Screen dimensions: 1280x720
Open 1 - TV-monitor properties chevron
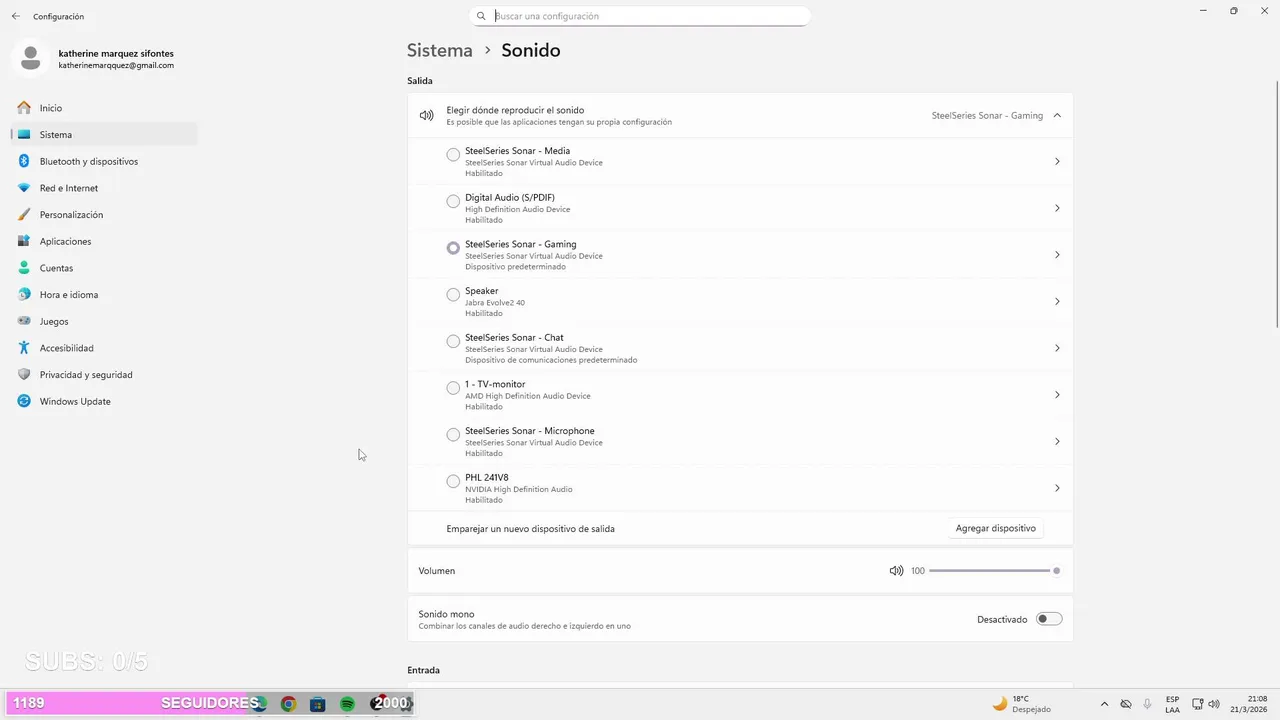tap(1057, 395)
